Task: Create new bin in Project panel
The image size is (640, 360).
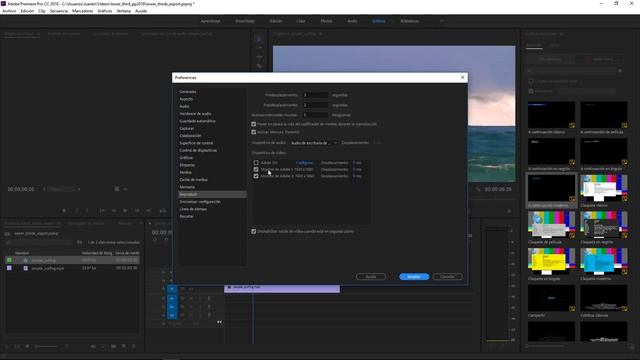Action: tap(113, 347)
